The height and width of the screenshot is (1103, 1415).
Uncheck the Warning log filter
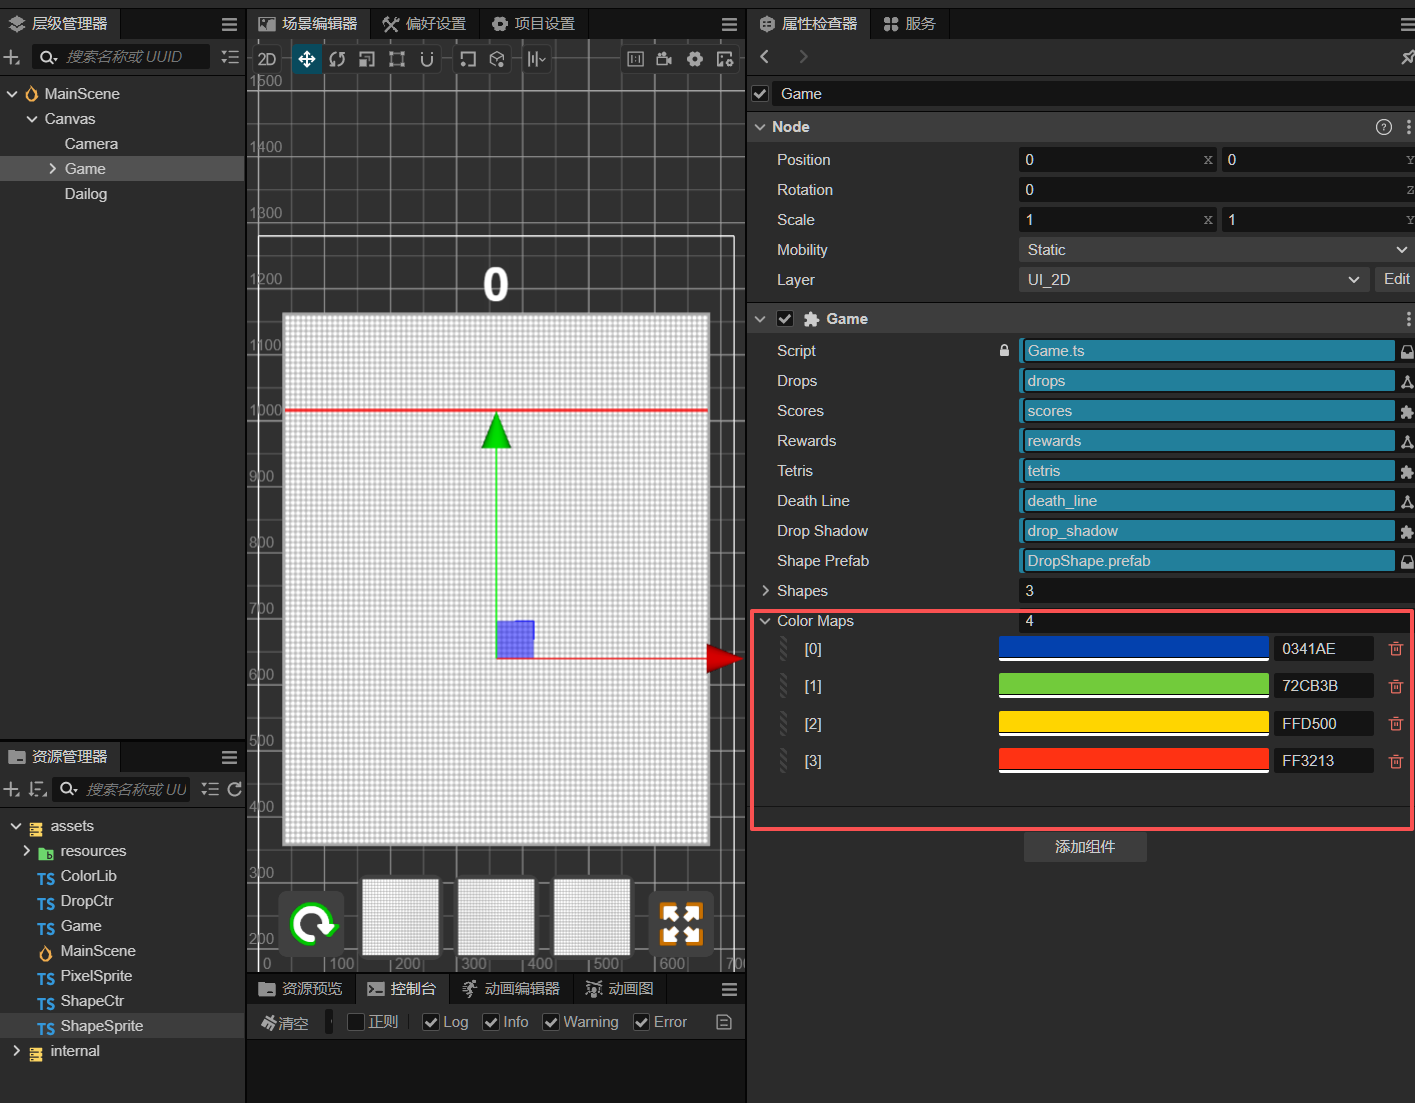(551, 1022)
